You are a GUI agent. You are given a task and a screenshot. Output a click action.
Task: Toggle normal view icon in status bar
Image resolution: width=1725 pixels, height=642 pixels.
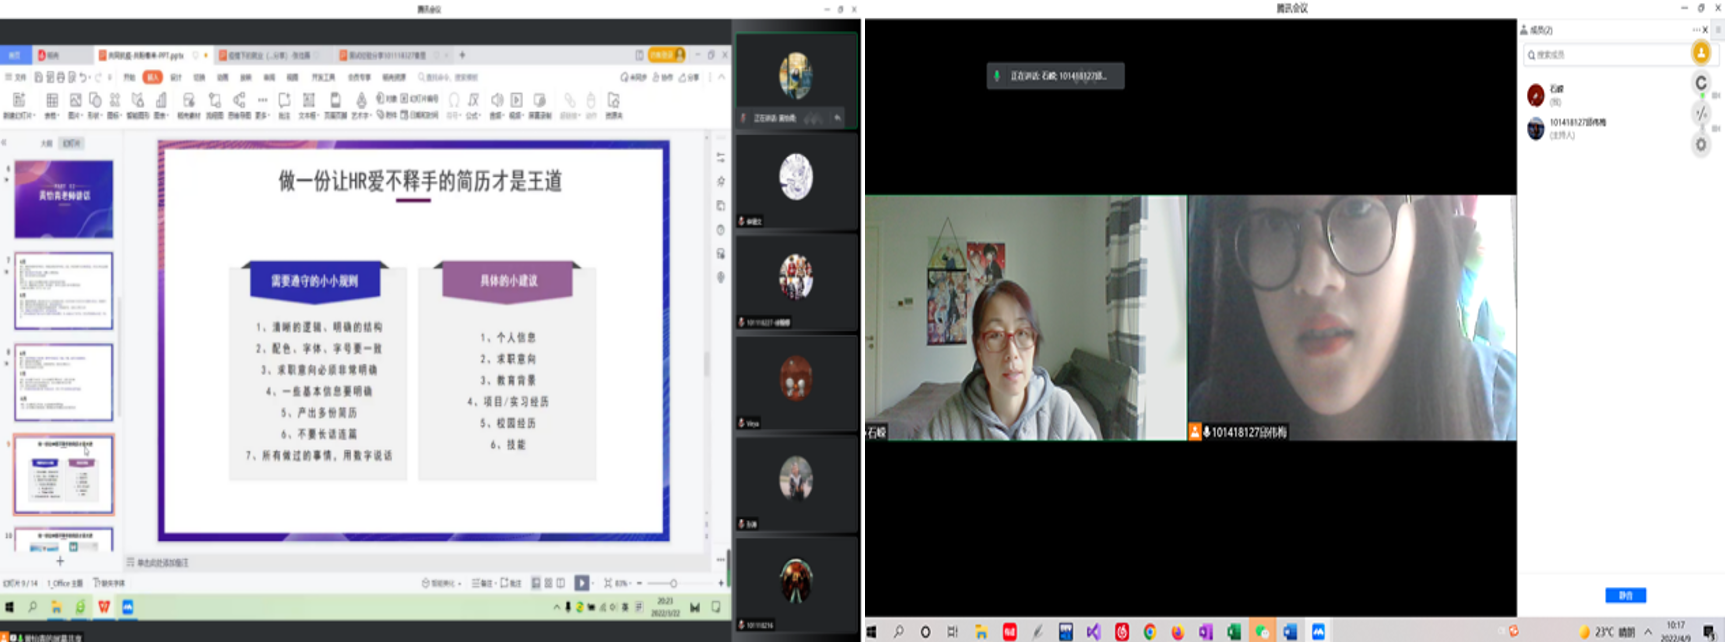pos(536,583)
